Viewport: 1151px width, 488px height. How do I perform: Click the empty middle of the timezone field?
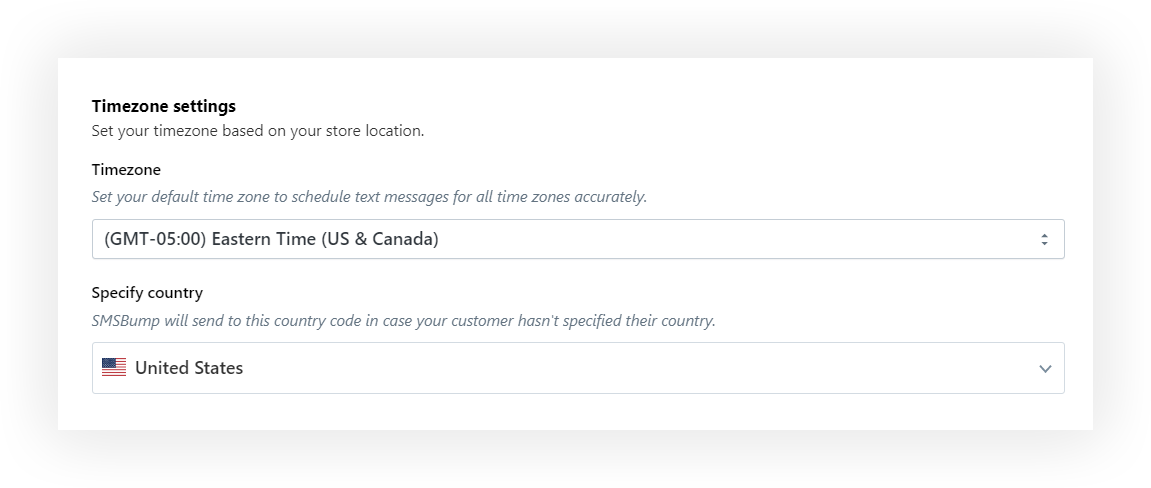[x=734, y=239]
